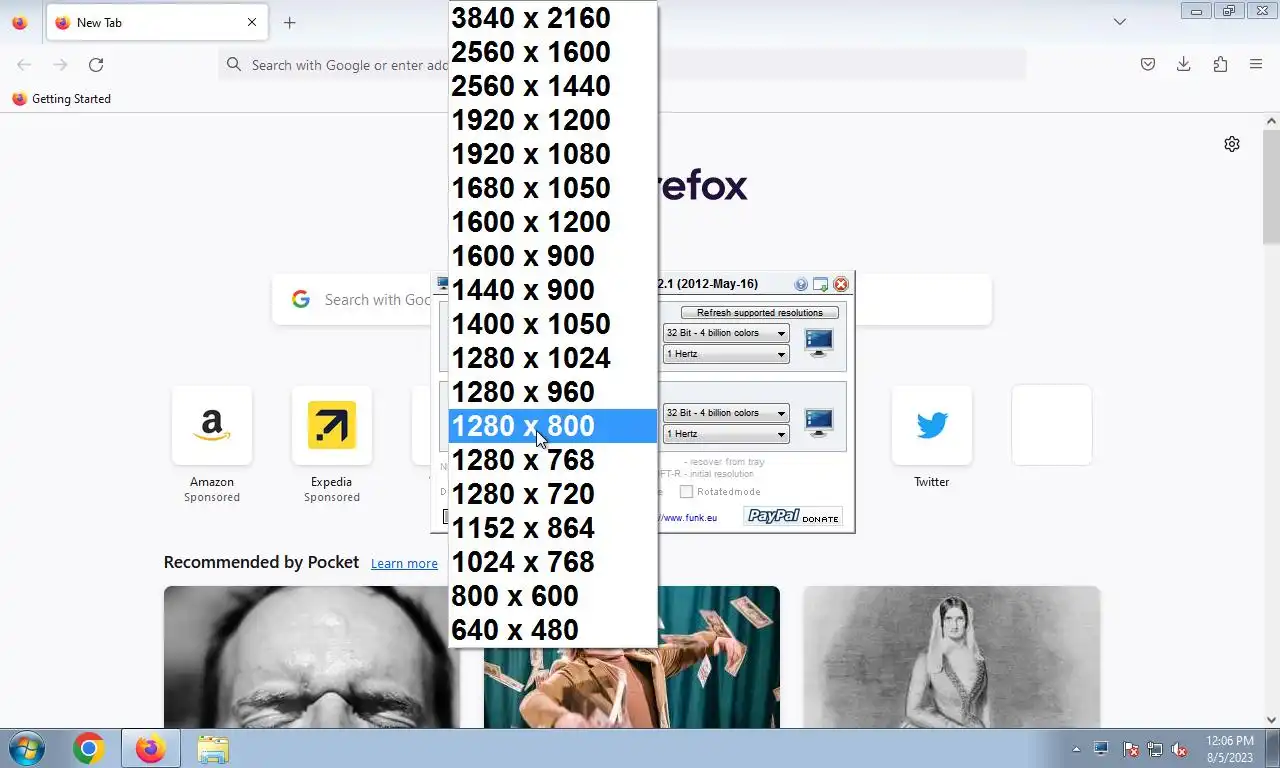Open the Extensions puzzle icon
Screen dimensions: 1280x768
coord(1220,64)
